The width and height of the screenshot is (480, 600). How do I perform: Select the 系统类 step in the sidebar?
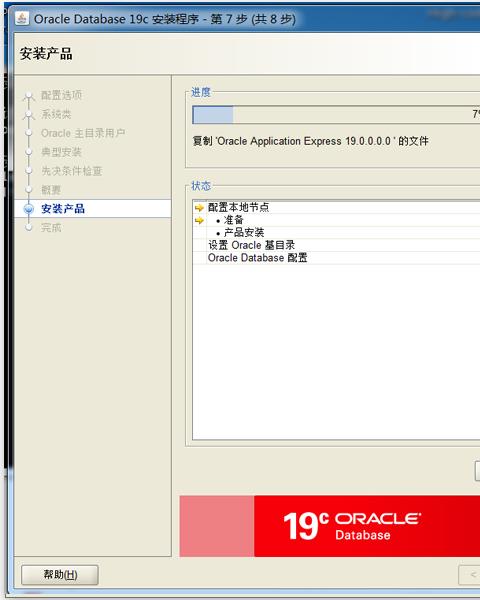[x=56, y=114]
